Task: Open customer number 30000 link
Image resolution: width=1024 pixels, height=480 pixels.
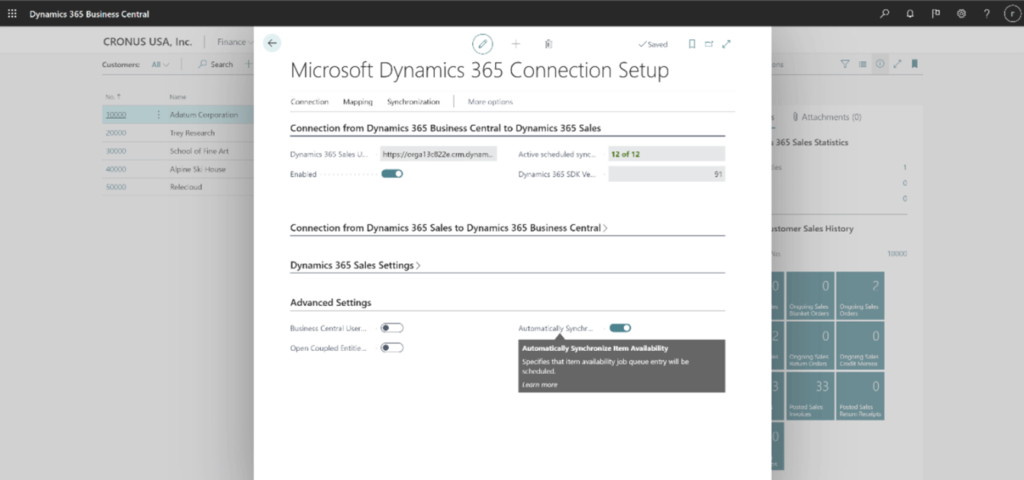Action: [x=116, y=151]
